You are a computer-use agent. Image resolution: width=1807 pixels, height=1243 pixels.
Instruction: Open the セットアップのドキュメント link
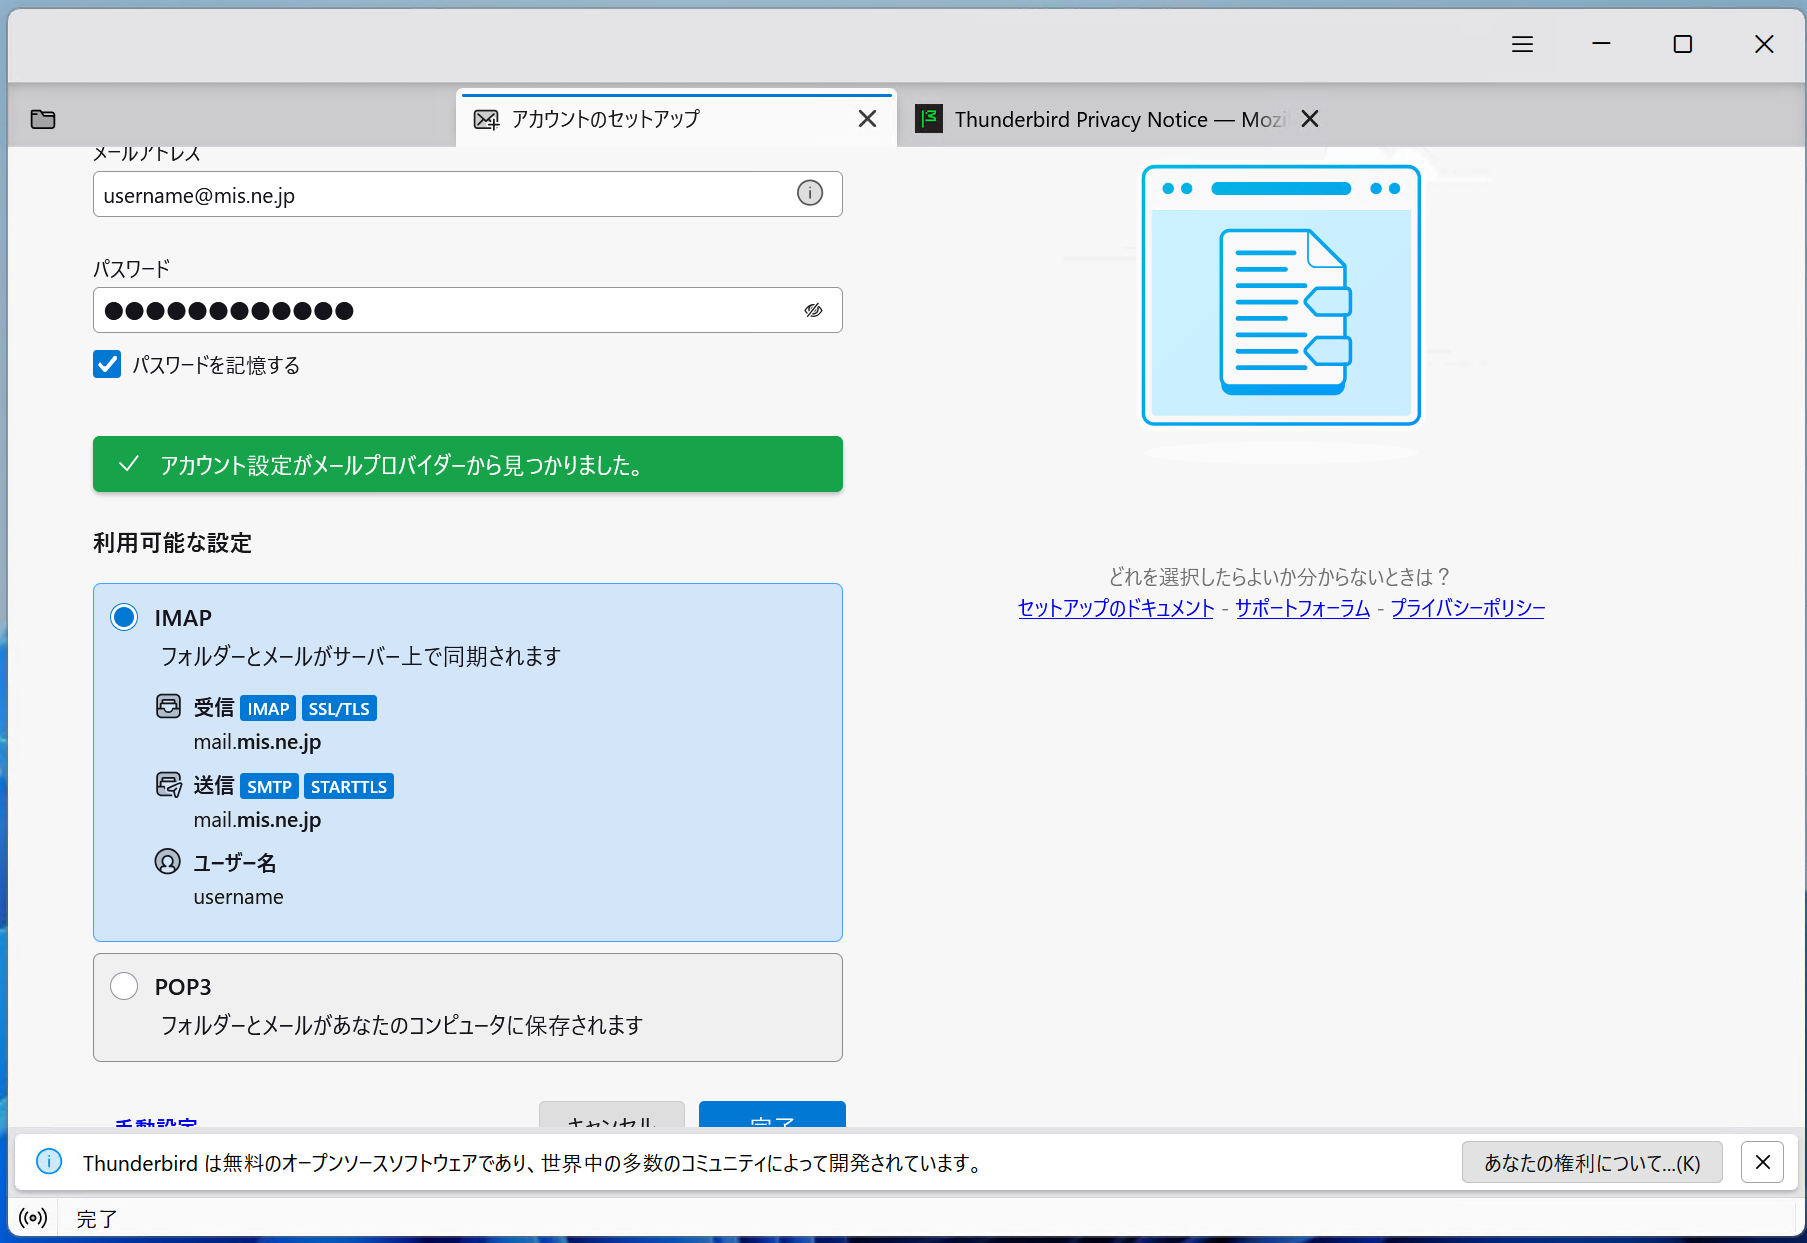coord(1115,608)
